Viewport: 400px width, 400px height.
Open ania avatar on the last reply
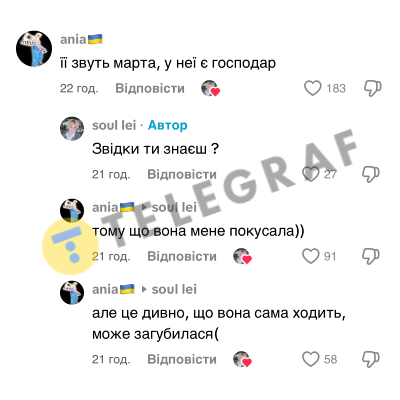tap(72, 293)
